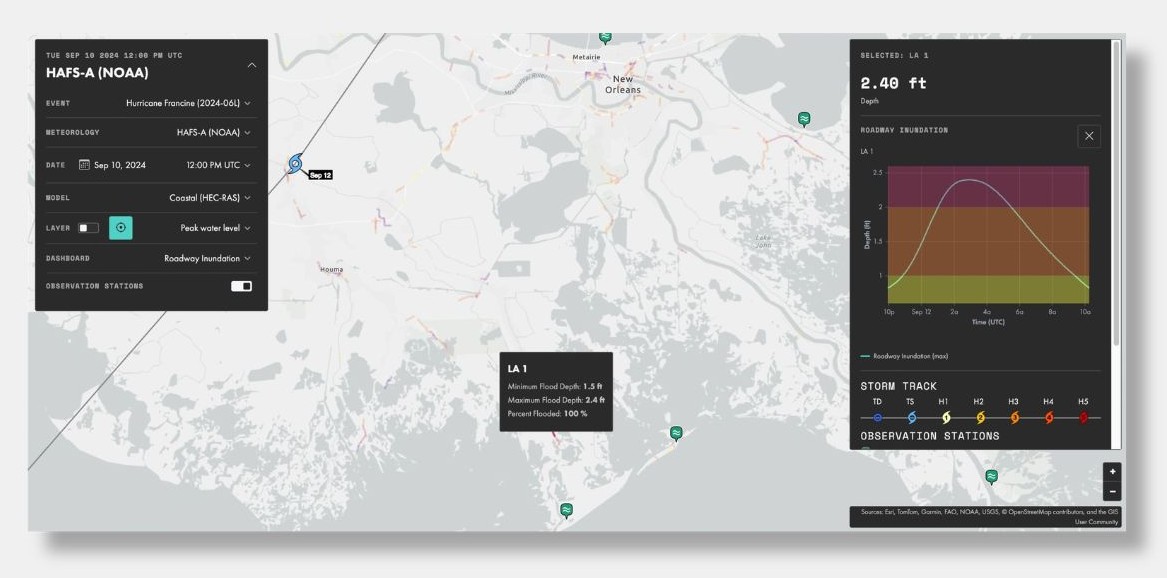Toggle the Layer visibility switch
1167x578 pixels.
pyautogui.click(x=89, y=228)
